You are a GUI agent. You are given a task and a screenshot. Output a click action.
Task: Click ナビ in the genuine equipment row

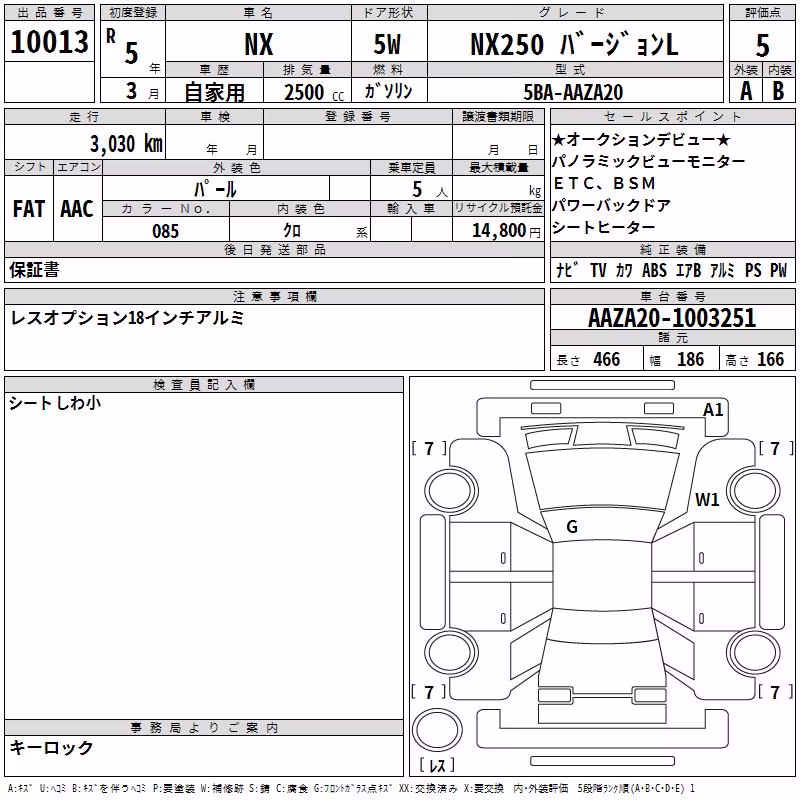pos(567,270)
